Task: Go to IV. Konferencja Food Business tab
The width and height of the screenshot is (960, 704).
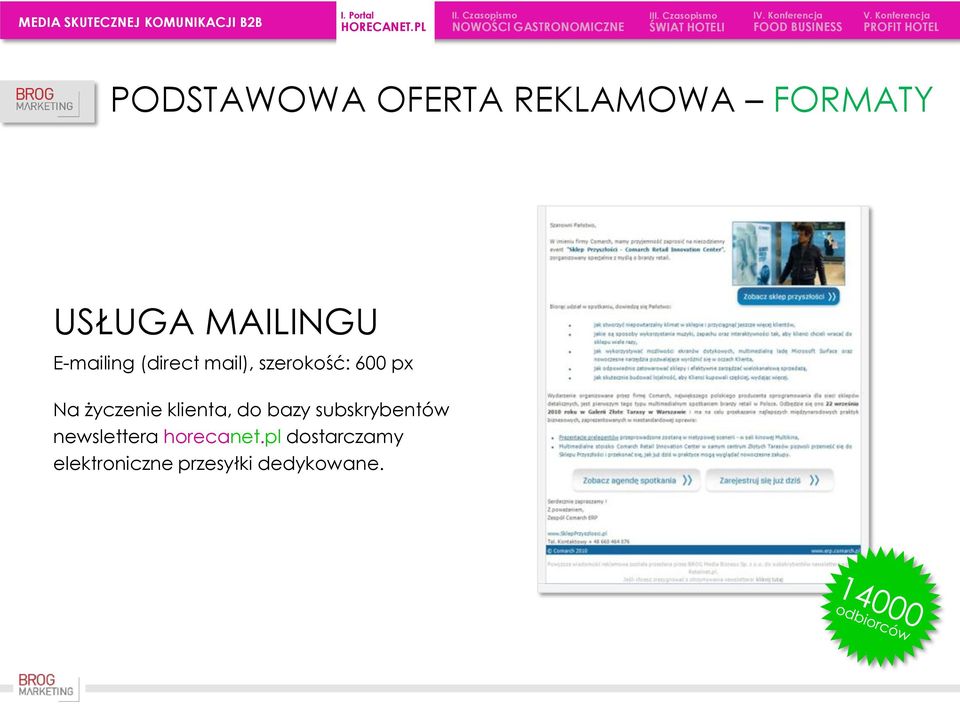Action: [797, 21]
